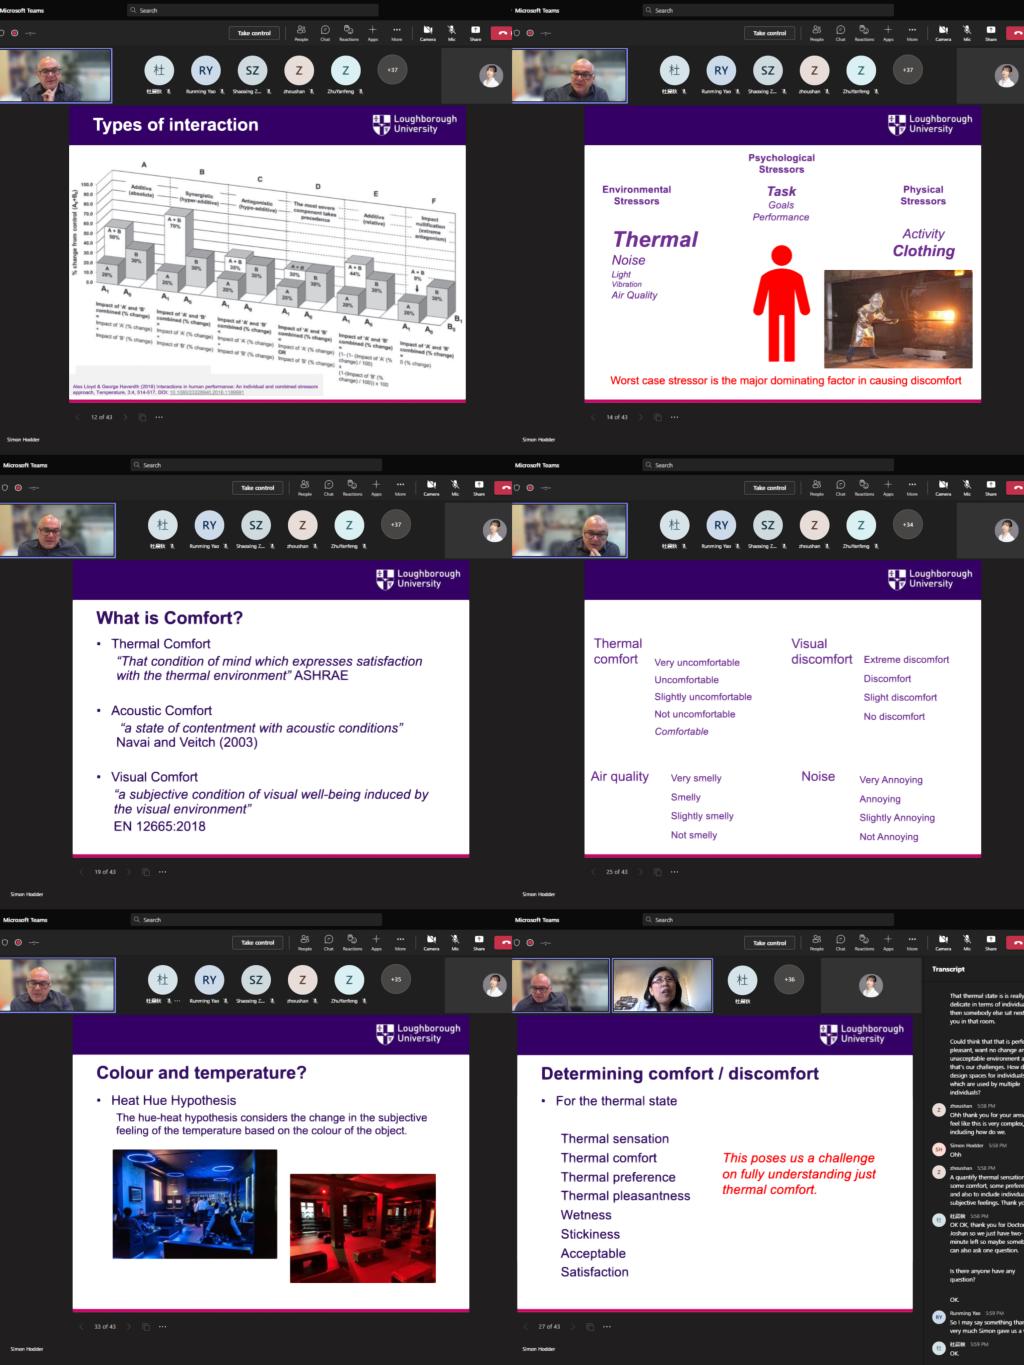Image resolution: width=1024 pixels, height=1365 pixels.
Task: Click 'Take control' in 'Types of interaction' window
Action: (x=254, y=33)
